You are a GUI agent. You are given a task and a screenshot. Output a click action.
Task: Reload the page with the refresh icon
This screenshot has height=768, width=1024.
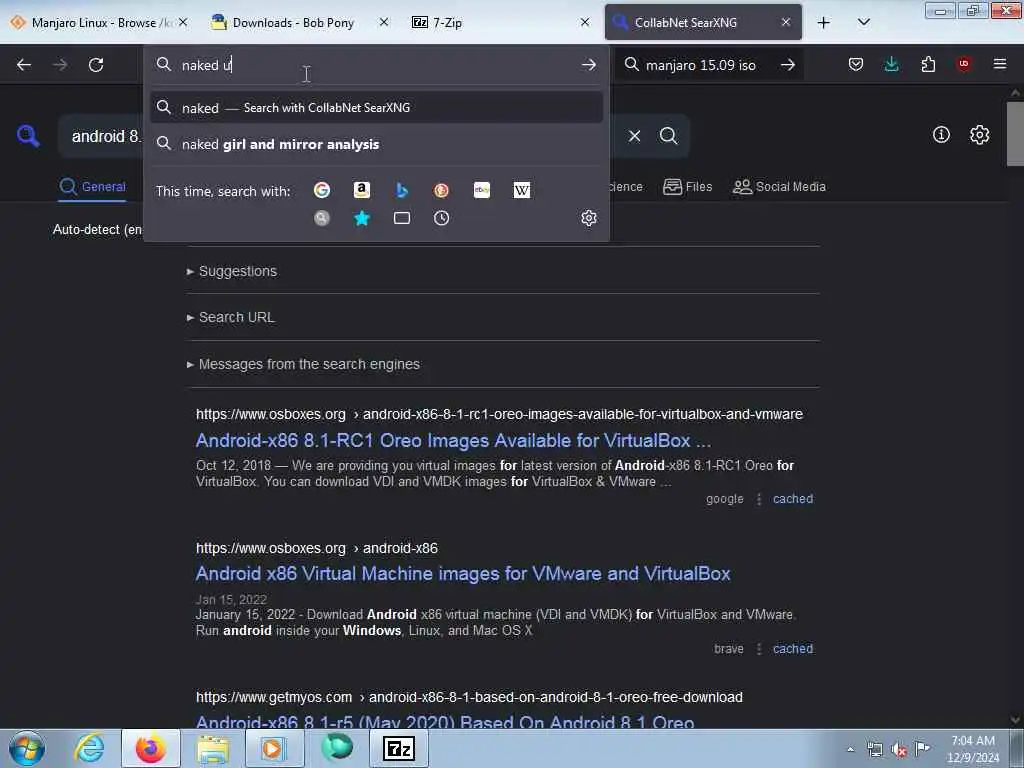point(96,65)
